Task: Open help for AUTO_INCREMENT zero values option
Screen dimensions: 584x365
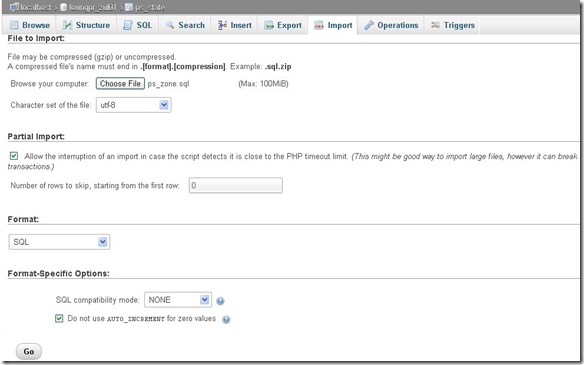Action: pyautogui.click(x=226, y=320)
